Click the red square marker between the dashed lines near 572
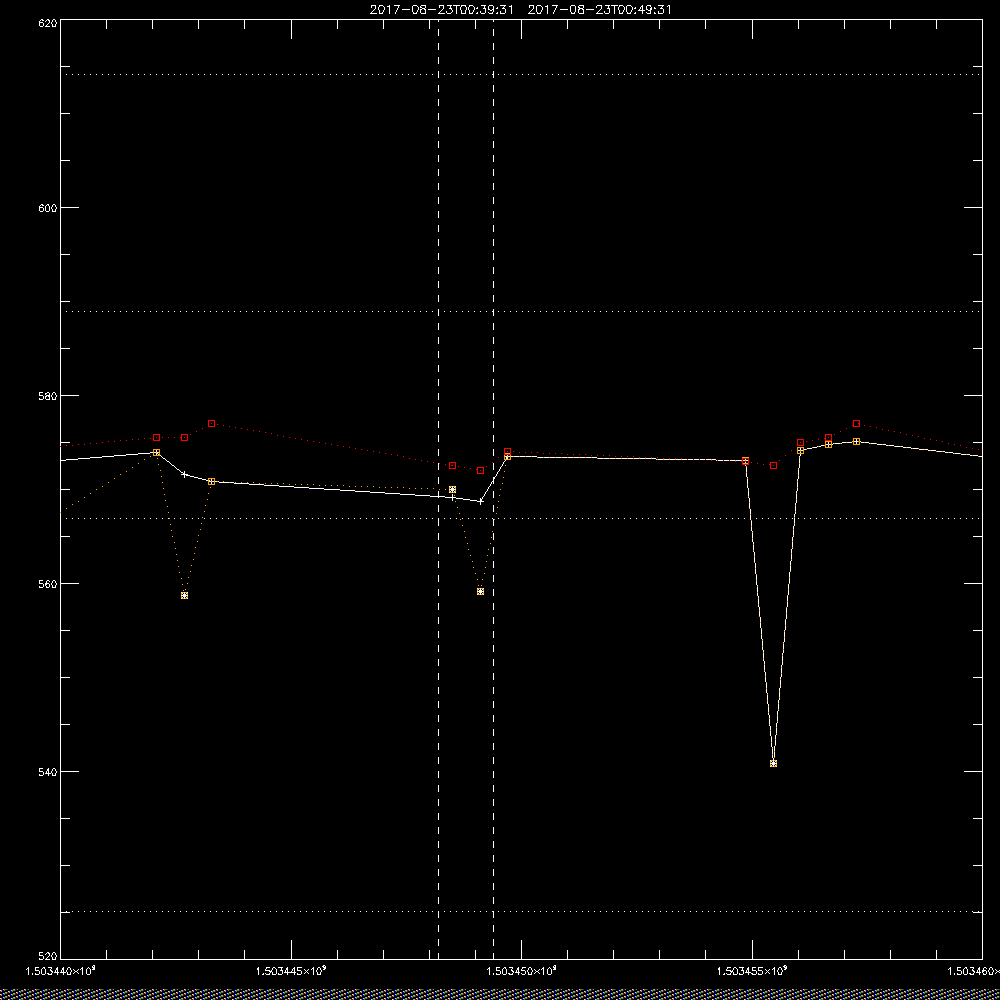This screenshot has height=1000, width=1000. point(480,470)
